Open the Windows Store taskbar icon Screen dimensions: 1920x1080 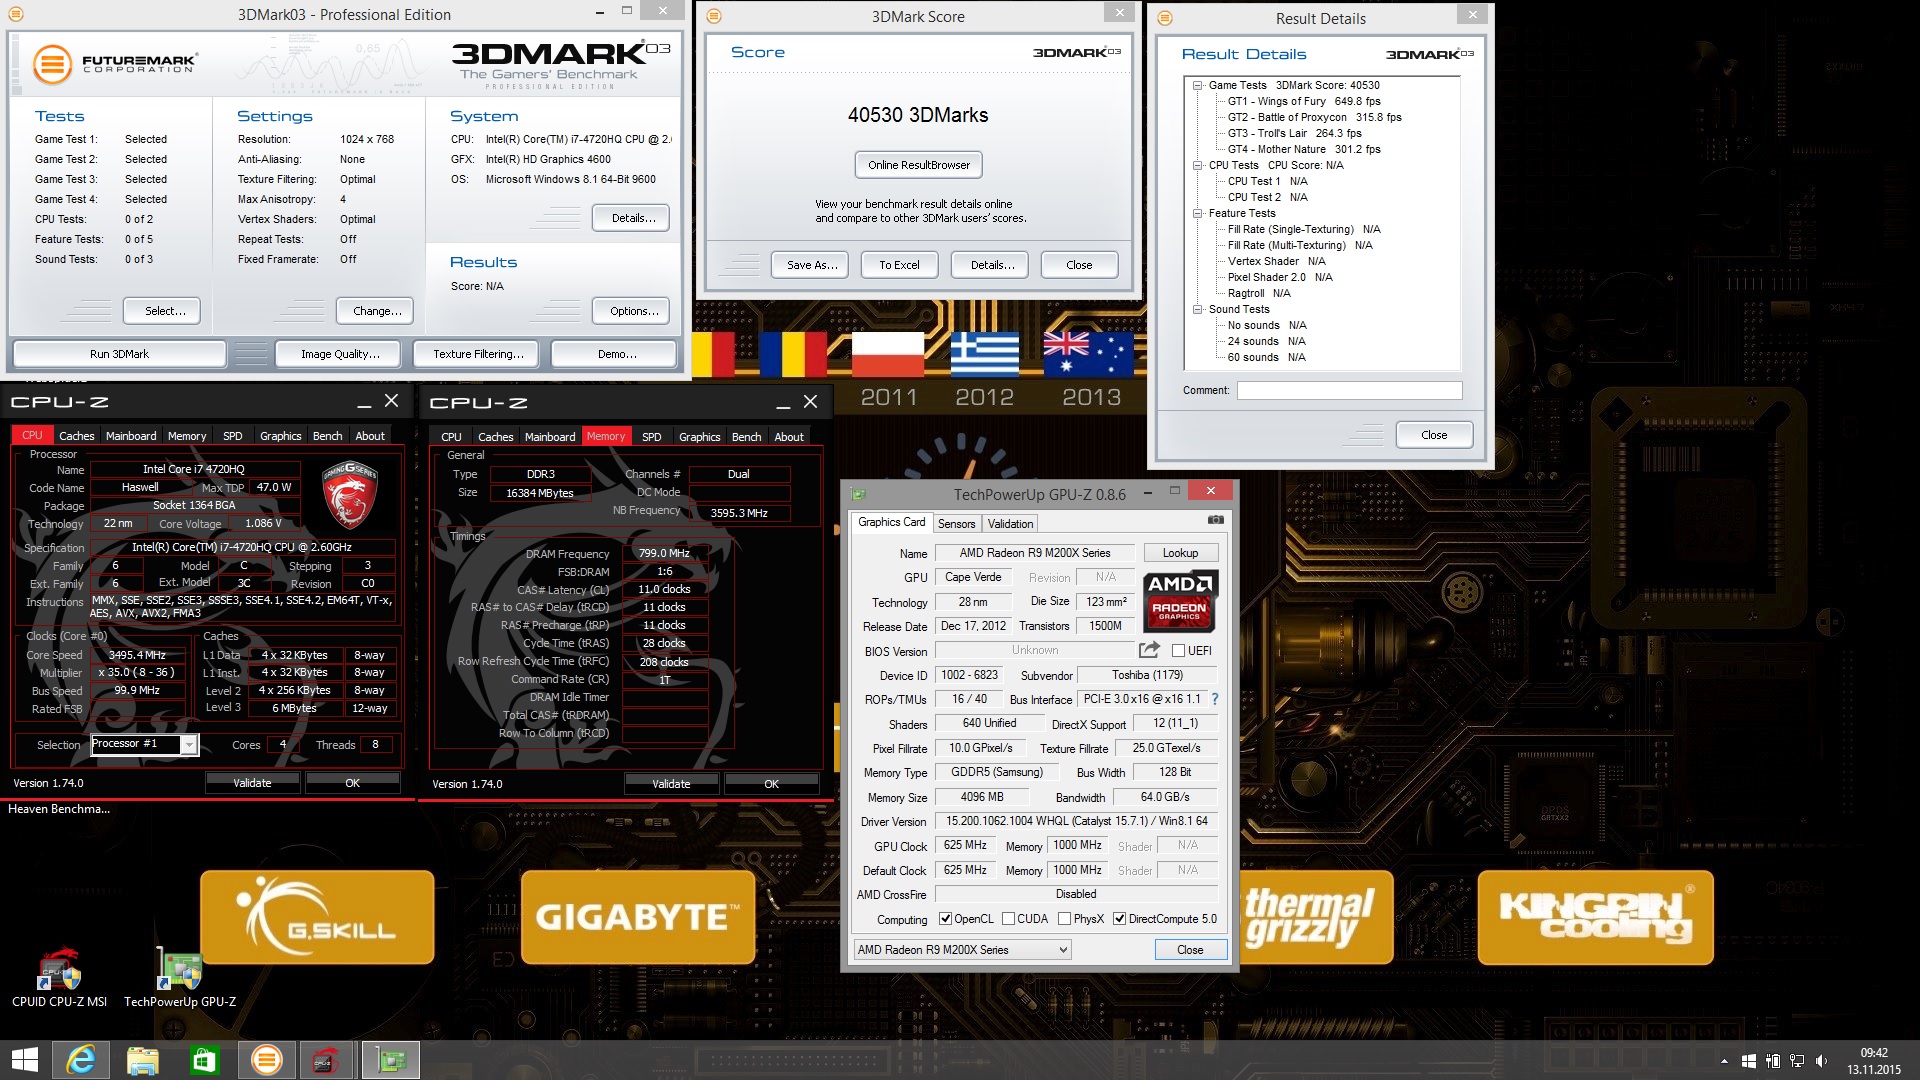tap(205, 1060)
